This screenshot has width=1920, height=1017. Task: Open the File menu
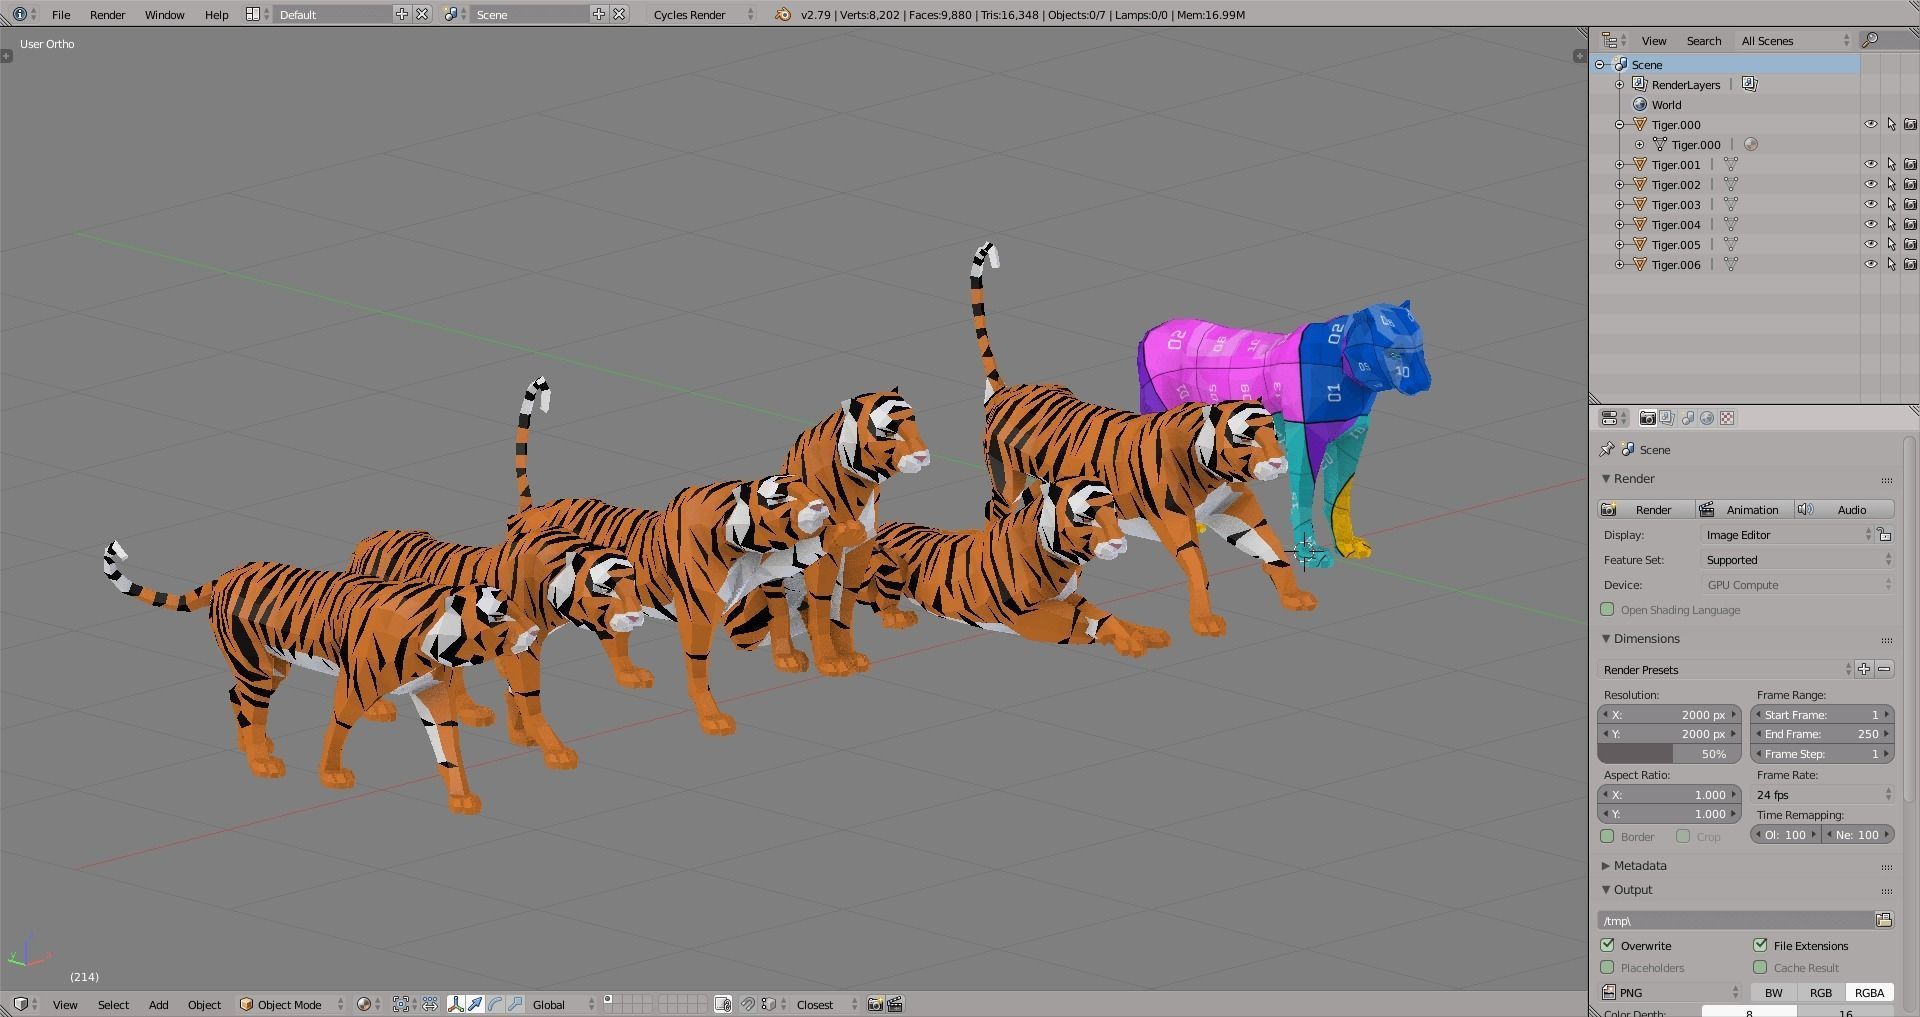click(61, 14)
